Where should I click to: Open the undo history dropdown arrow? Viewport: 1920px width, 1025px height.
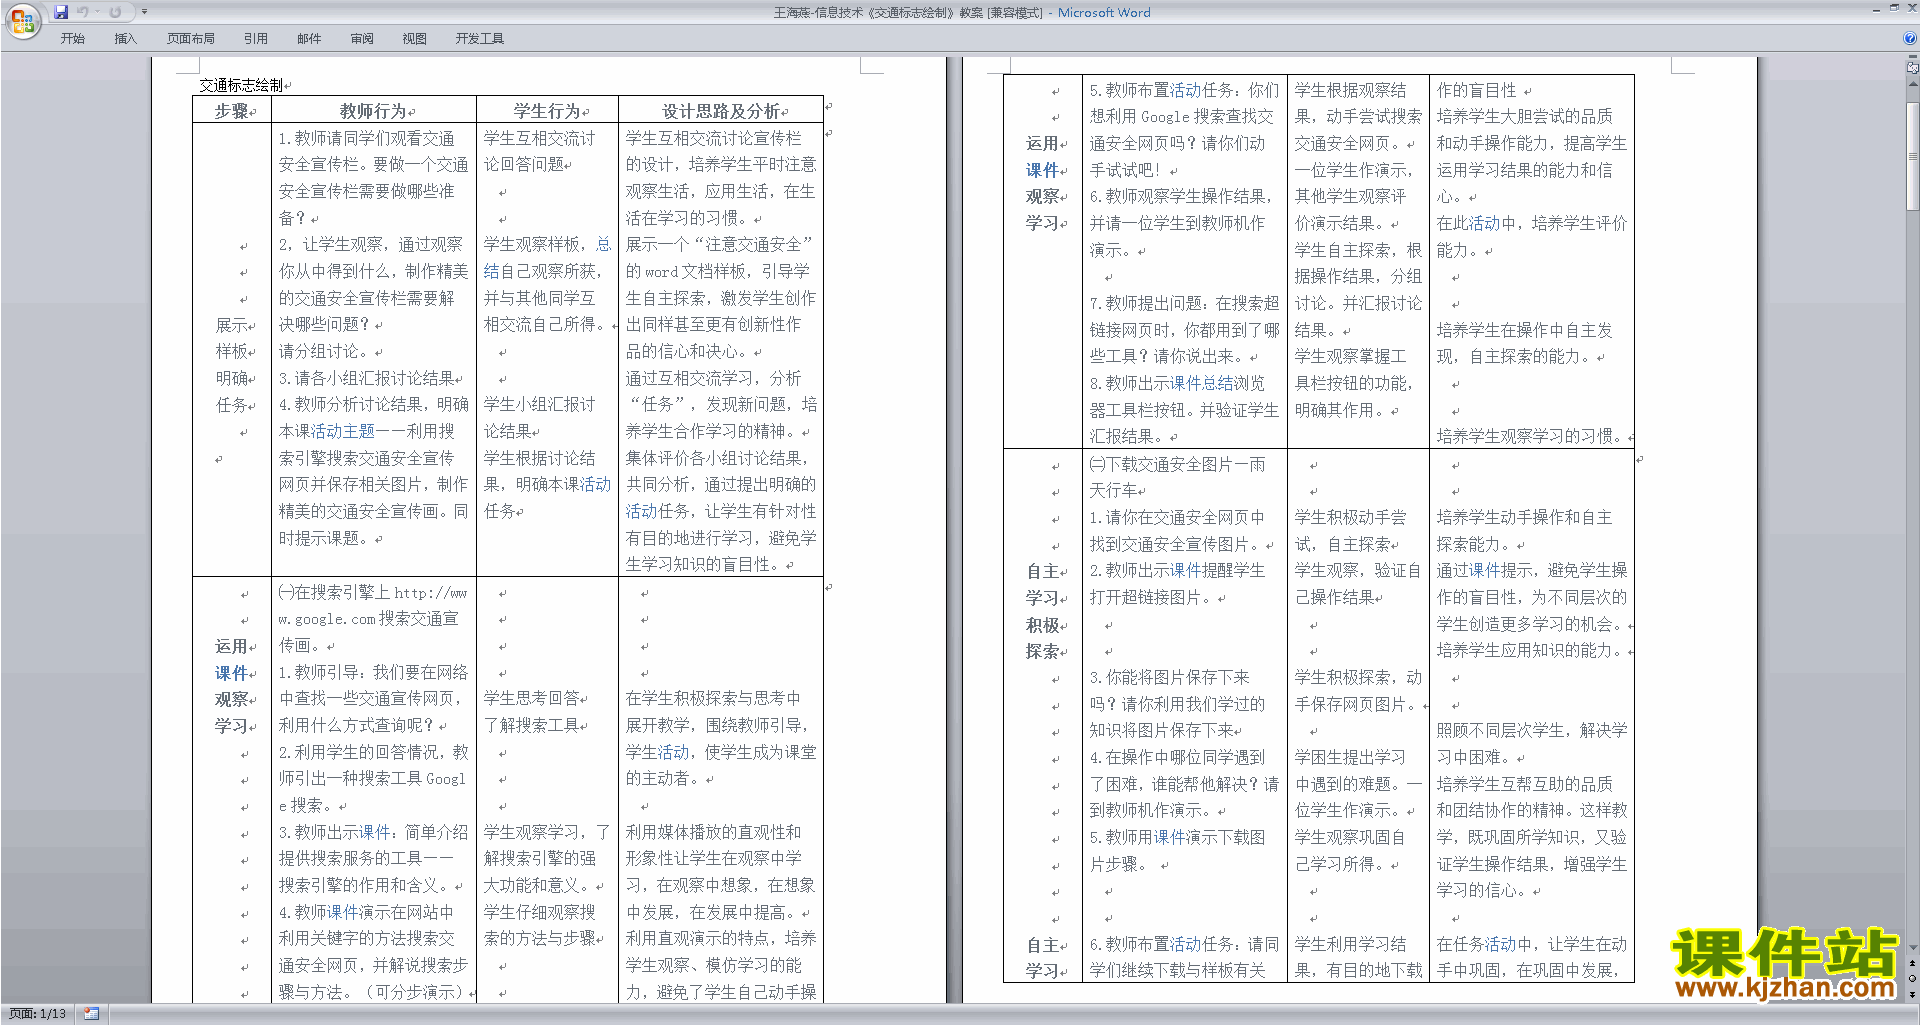97,12
